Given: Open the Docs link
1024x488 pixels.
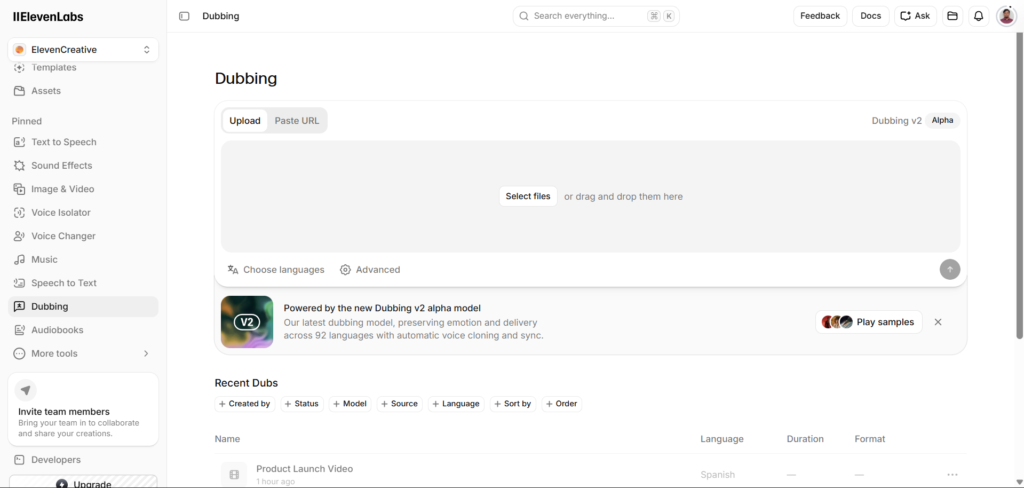Looking at the screenshot, I should (x=871, y=16).
